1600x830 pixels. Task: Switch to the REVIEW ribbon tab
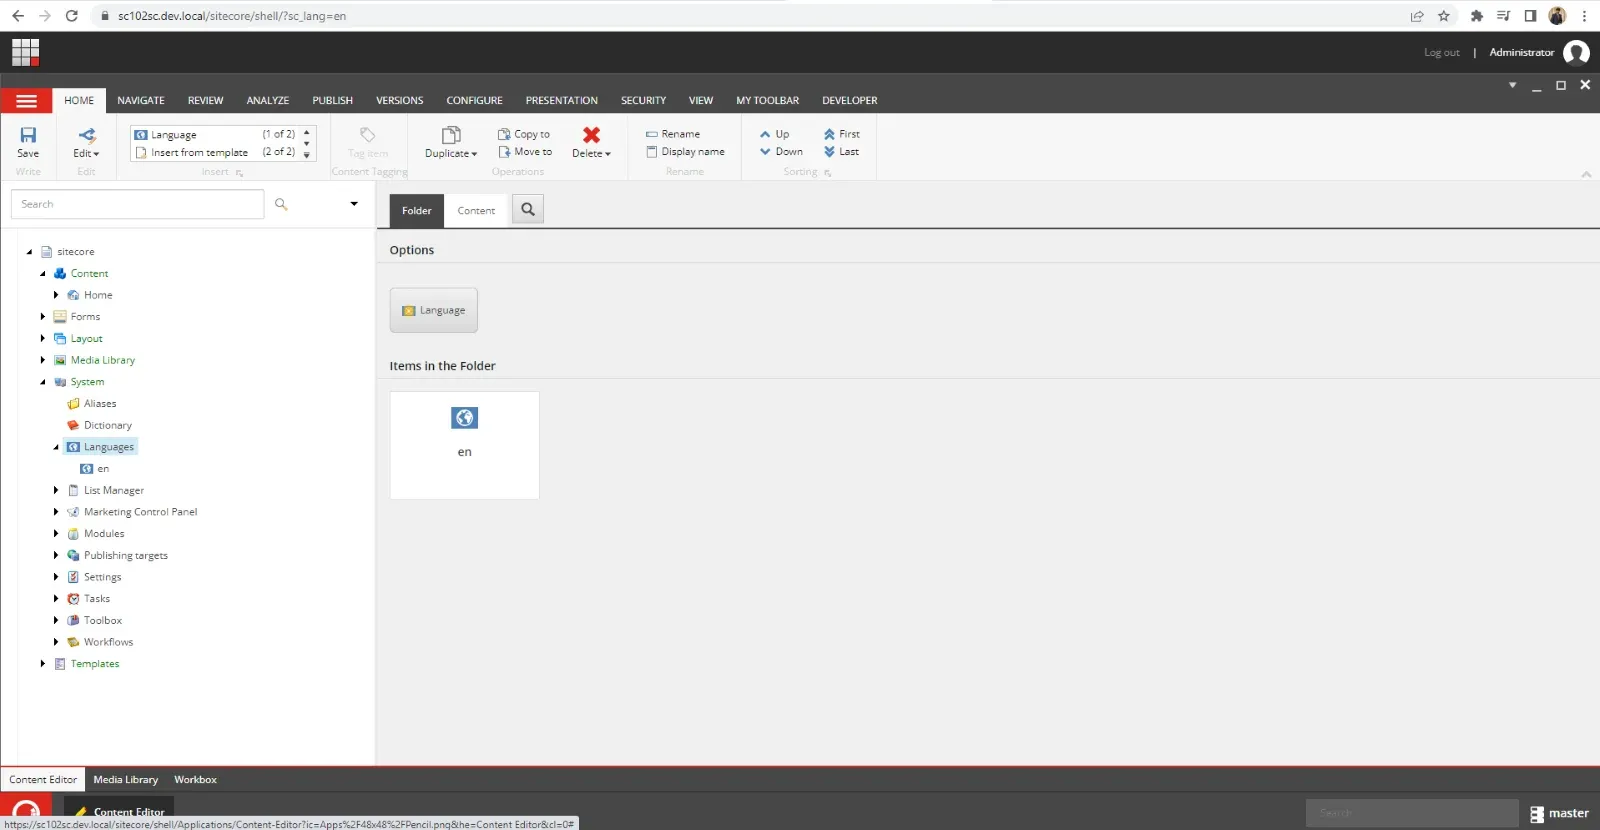(x=205, y=101)
